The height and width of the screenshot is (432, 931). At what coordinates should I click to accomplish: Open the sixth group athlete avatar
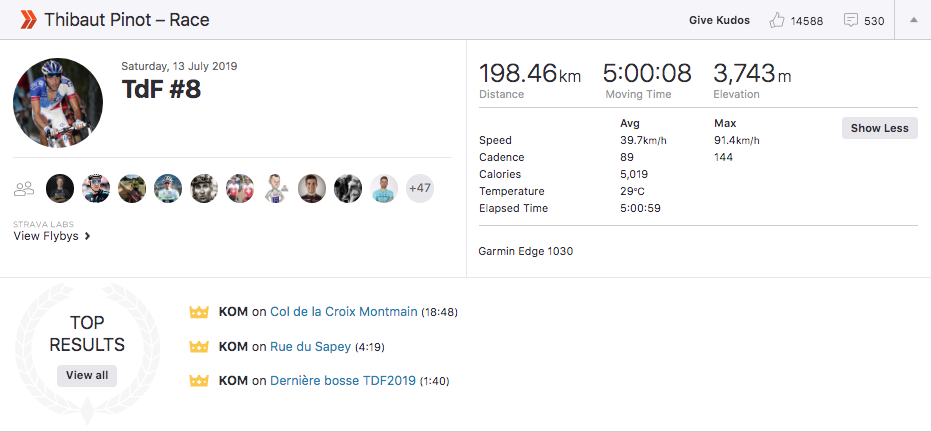240,189
